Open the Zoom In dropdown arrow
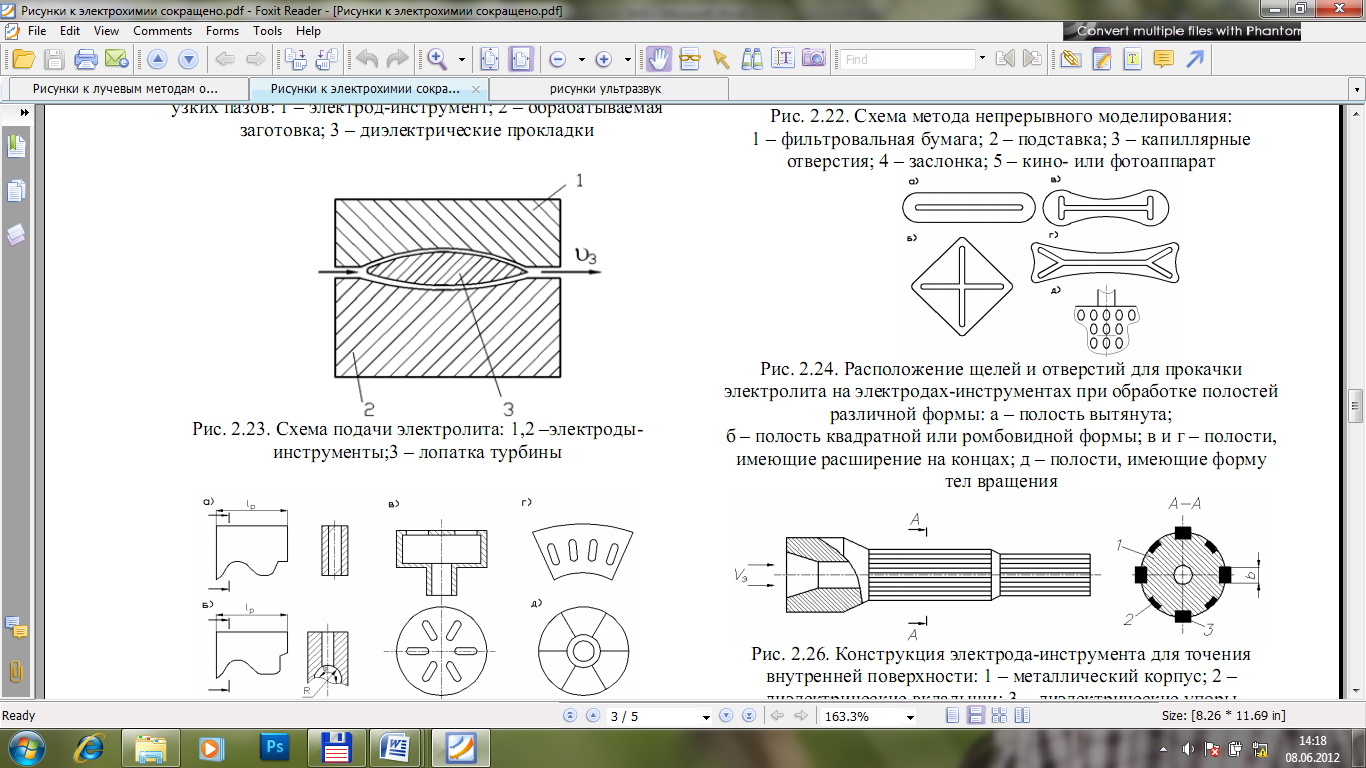Screen dimensions: 1366x768 click(x=627, y=59)
